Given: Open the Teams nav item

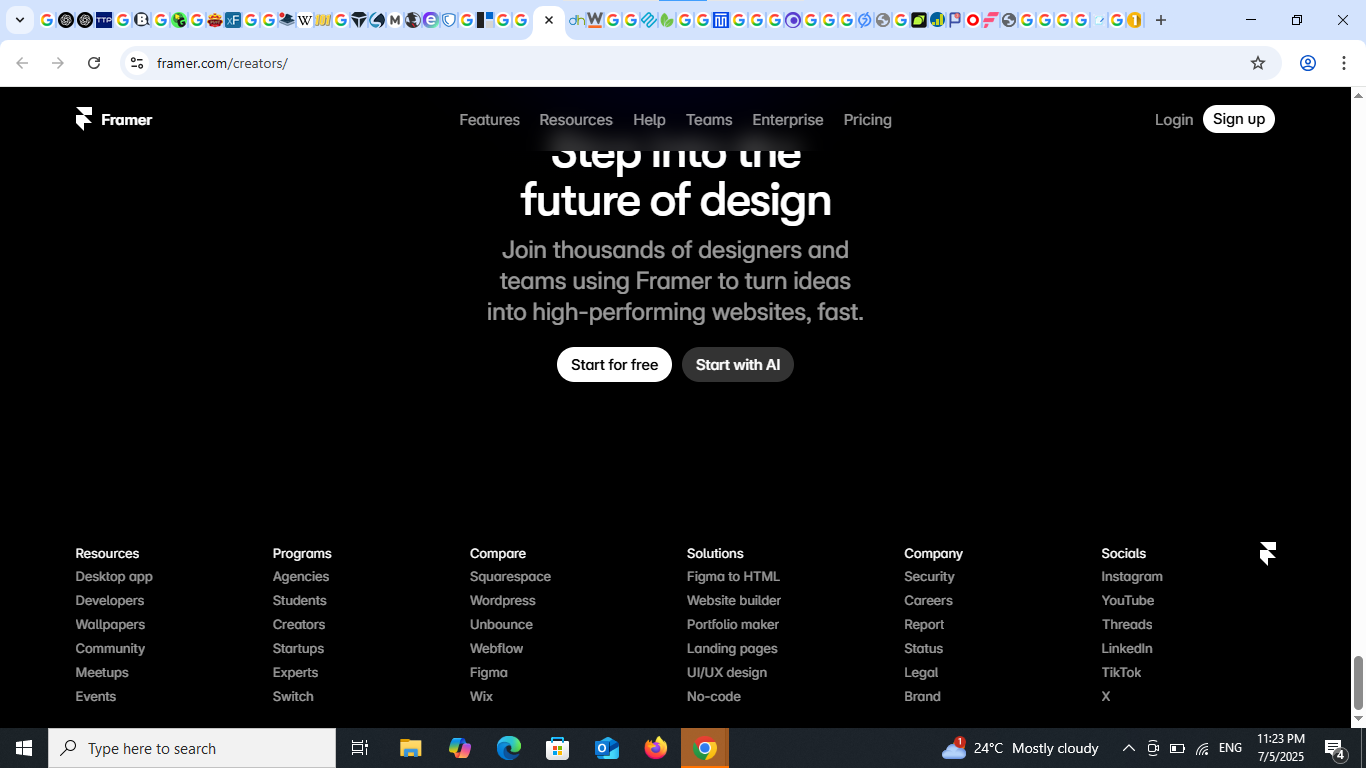Looking at the screenshot, I should pyautogui.click(x=709, y=120).
